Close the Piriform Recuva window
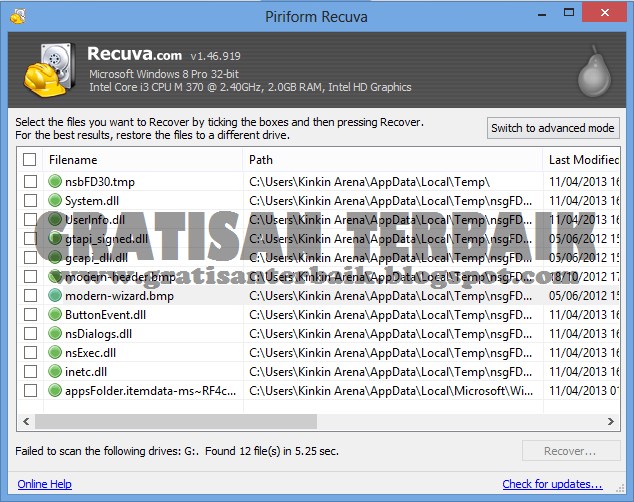The image size is (634, 502). pos(604,13)
